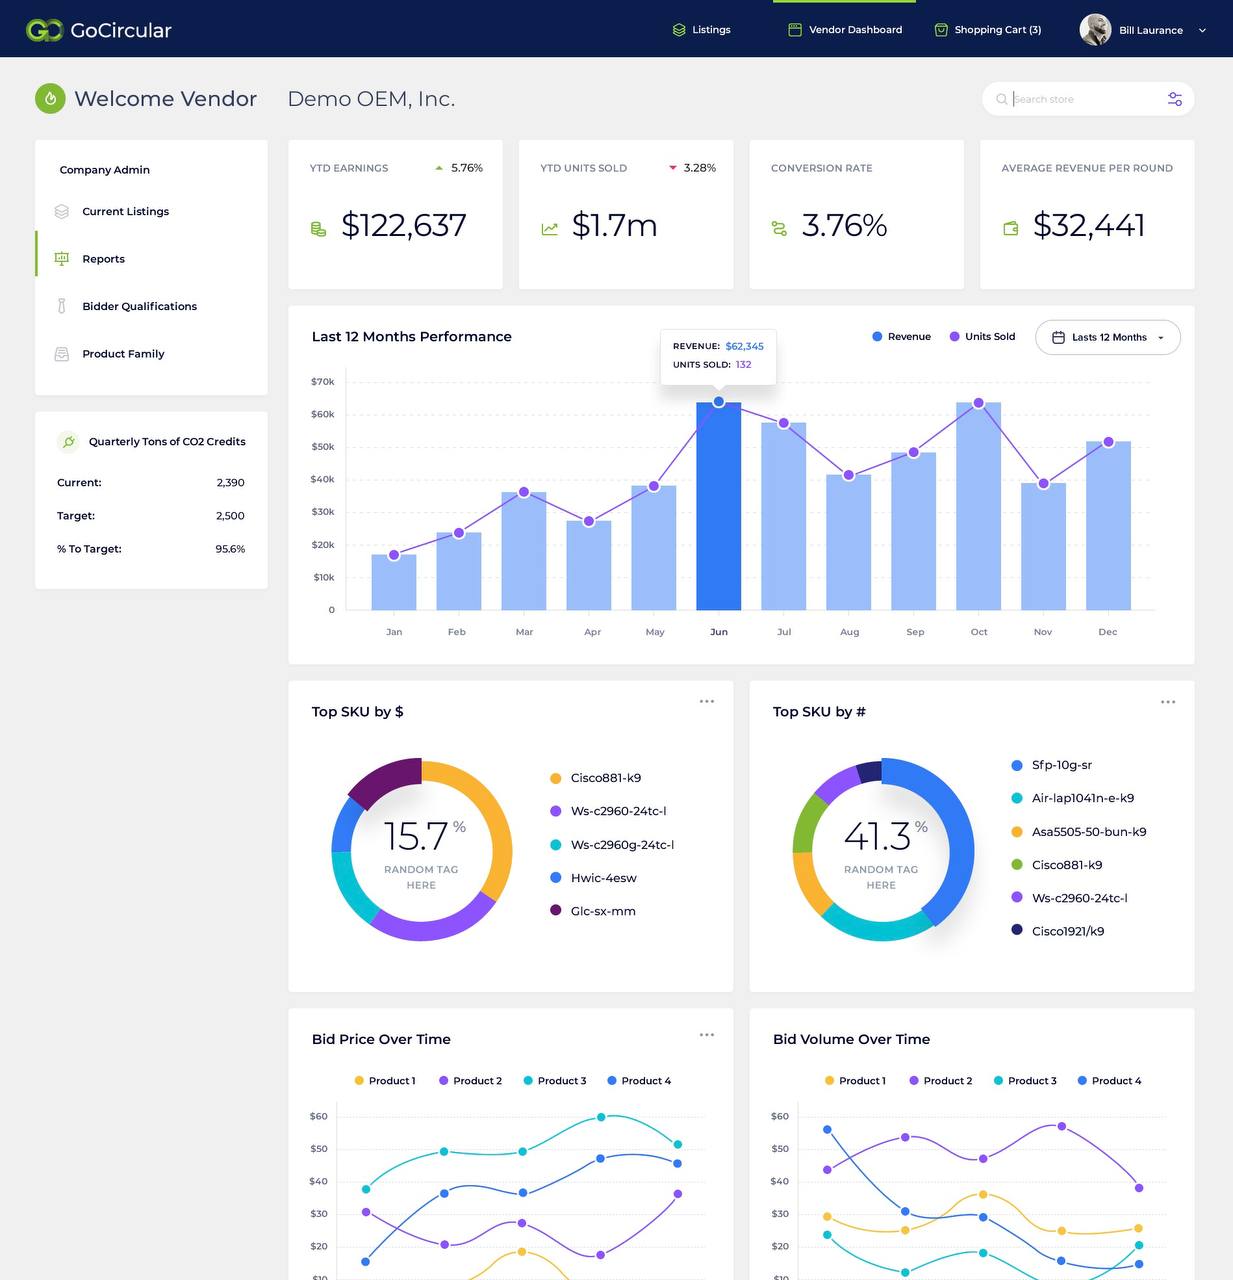Click the Demo OEM, Inc. company name
The width and height of the screenshot is (1233, 1280).
point(371,99)
